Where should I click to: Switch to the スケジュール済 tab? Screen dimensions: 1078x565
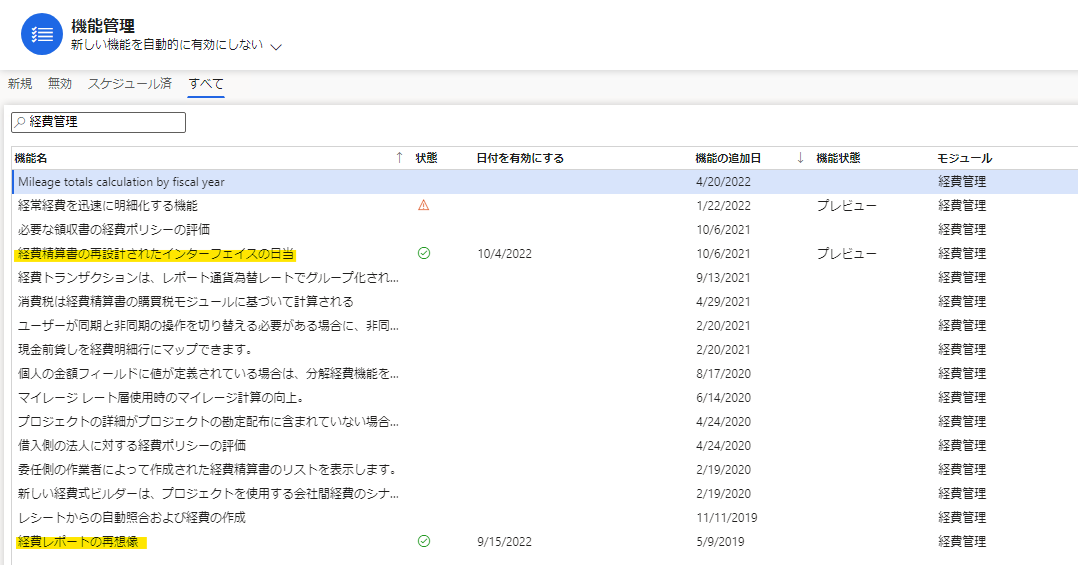[x=129, y=83]
